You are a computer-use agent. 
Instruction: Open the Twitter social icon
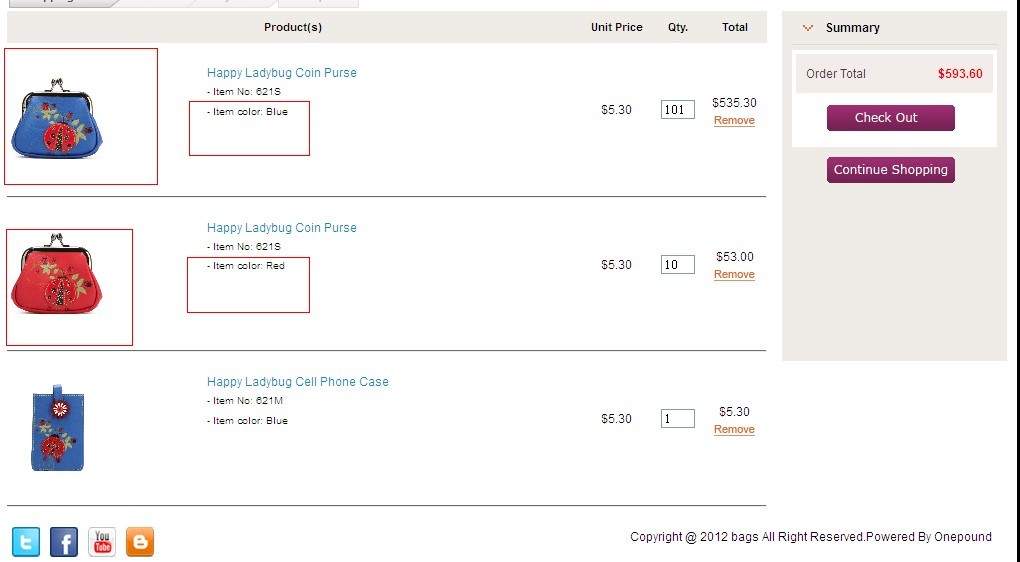click(26, 542)
